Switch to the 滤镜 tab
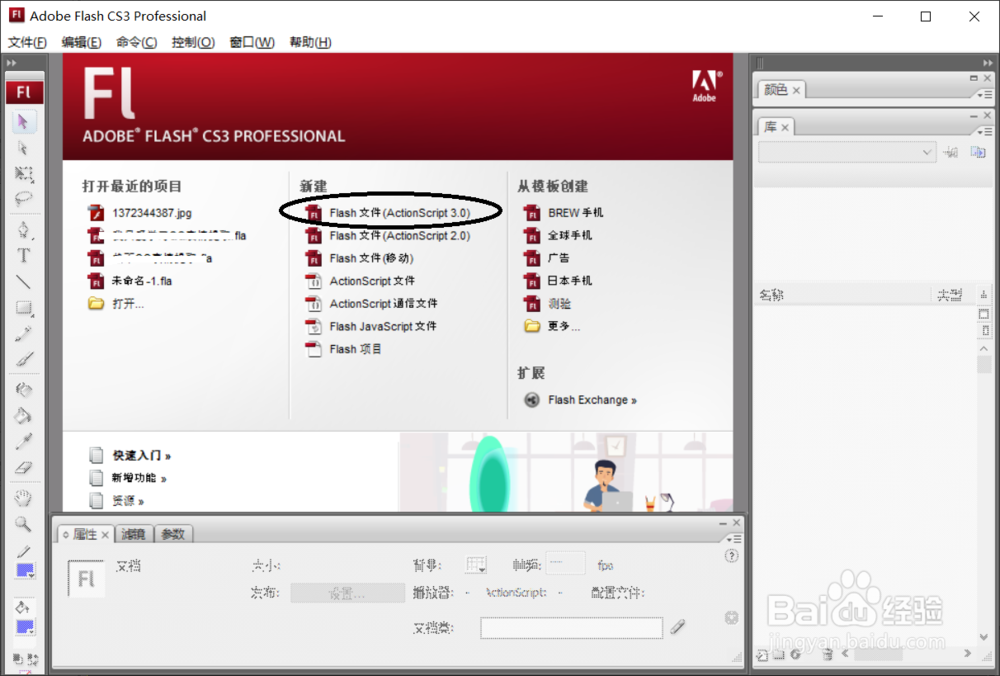Viewport: 1000px width, 676px height. coord(133,534)
